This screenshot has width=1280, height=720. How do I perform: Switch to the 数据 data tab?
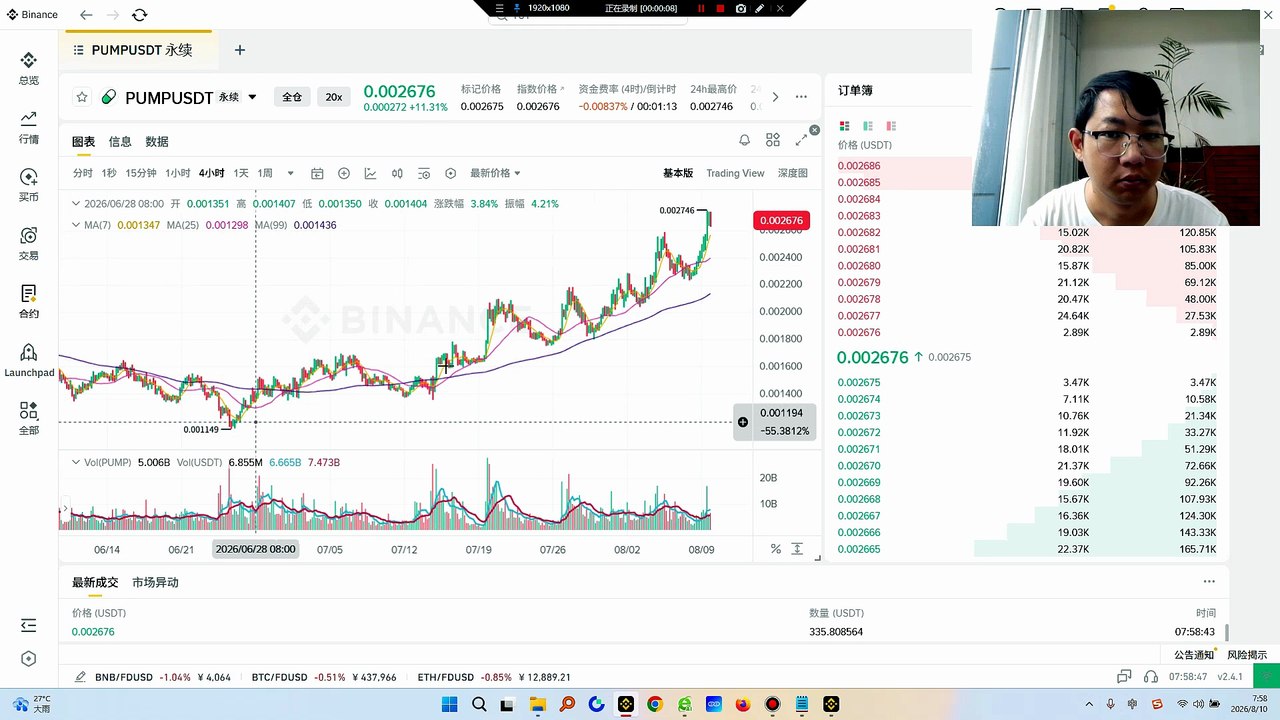click(157, 142)
